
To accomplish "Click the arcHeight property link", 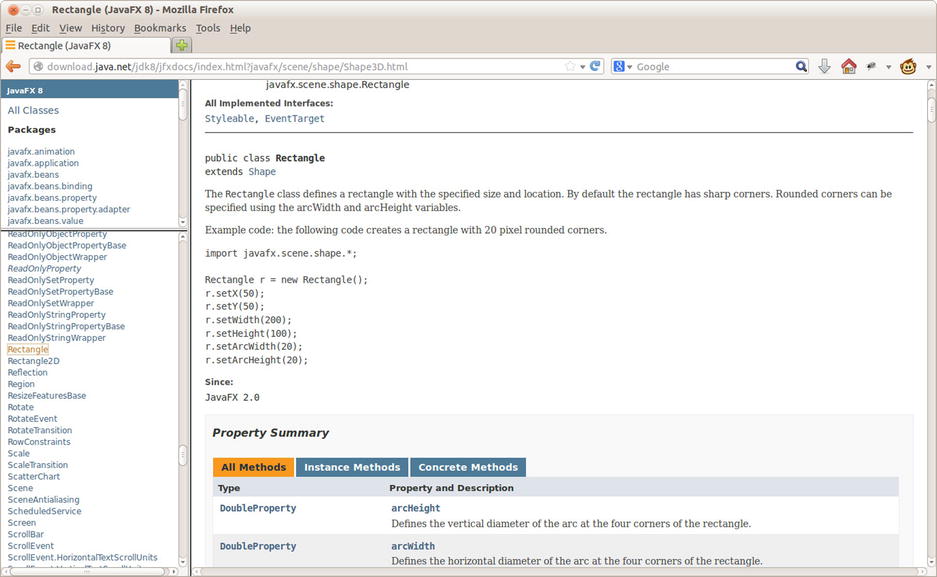I will pos(415,508).
